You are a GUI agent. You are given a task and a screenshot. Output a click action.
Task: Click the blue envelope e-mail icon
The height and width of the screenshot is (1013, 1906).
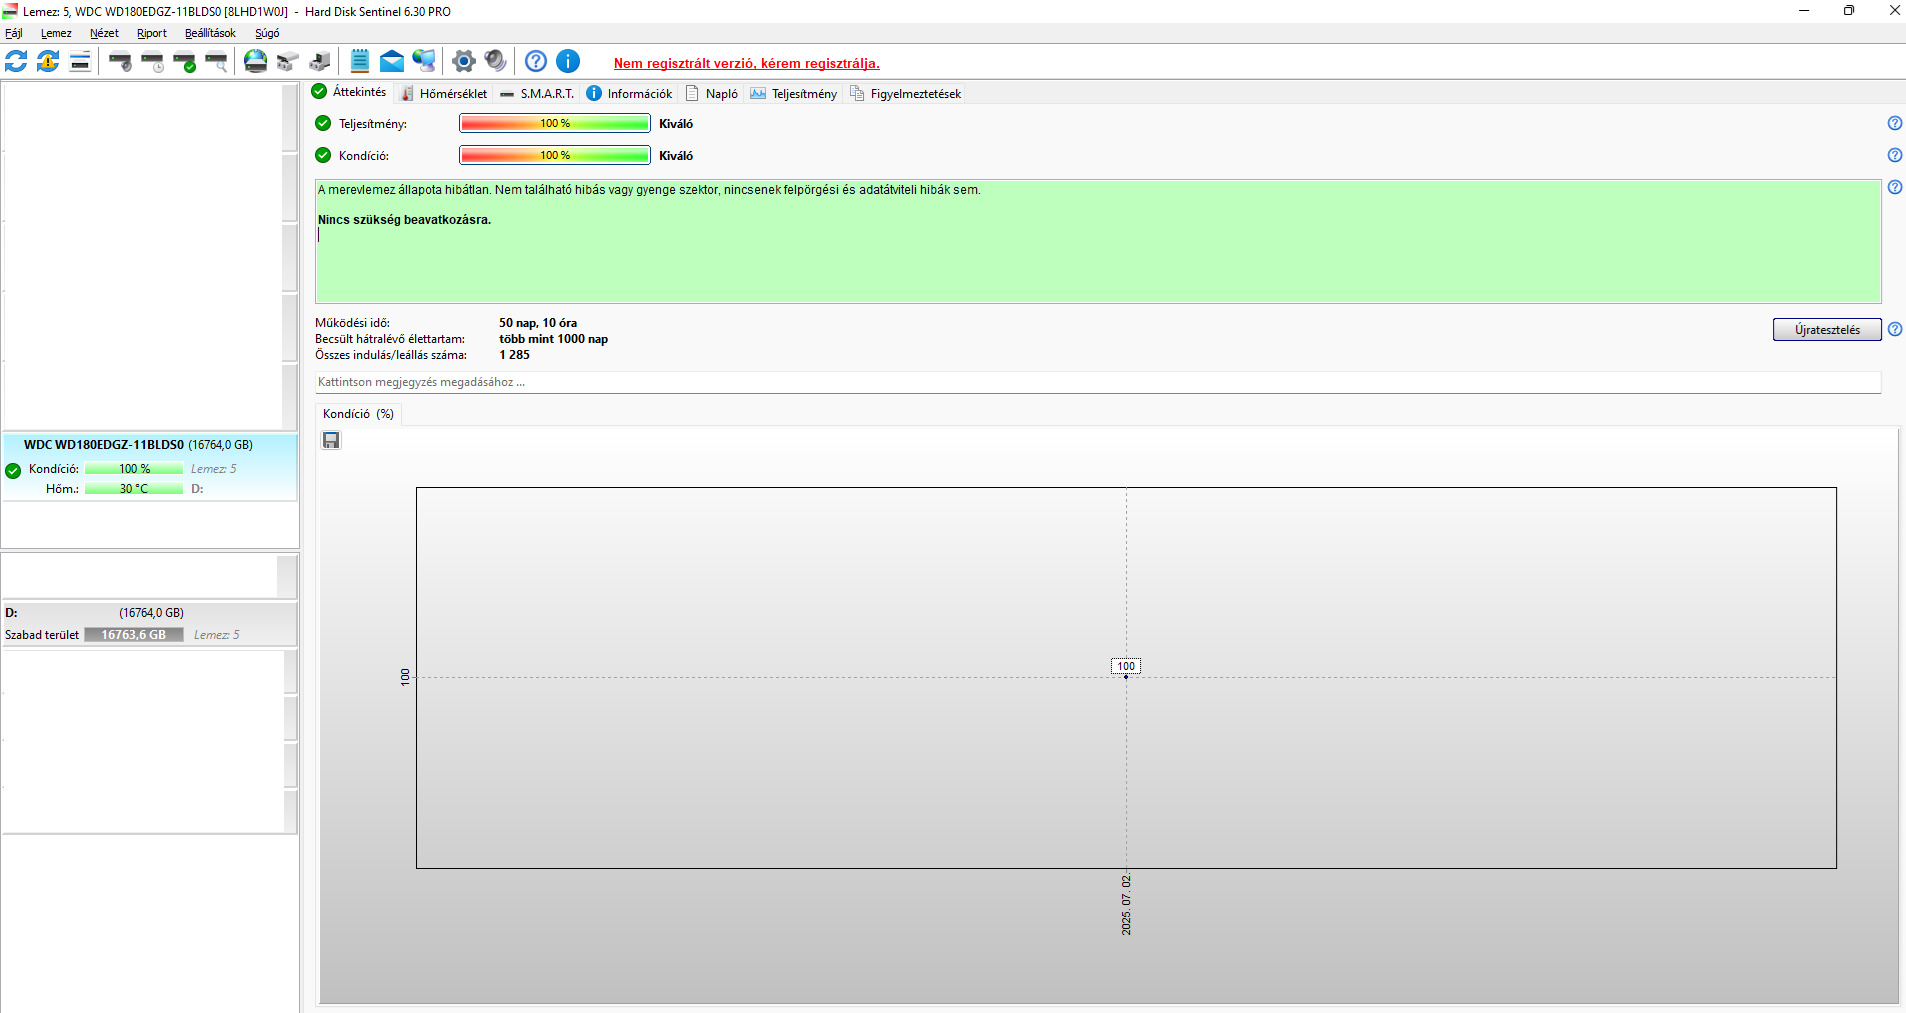click(392, 61)
